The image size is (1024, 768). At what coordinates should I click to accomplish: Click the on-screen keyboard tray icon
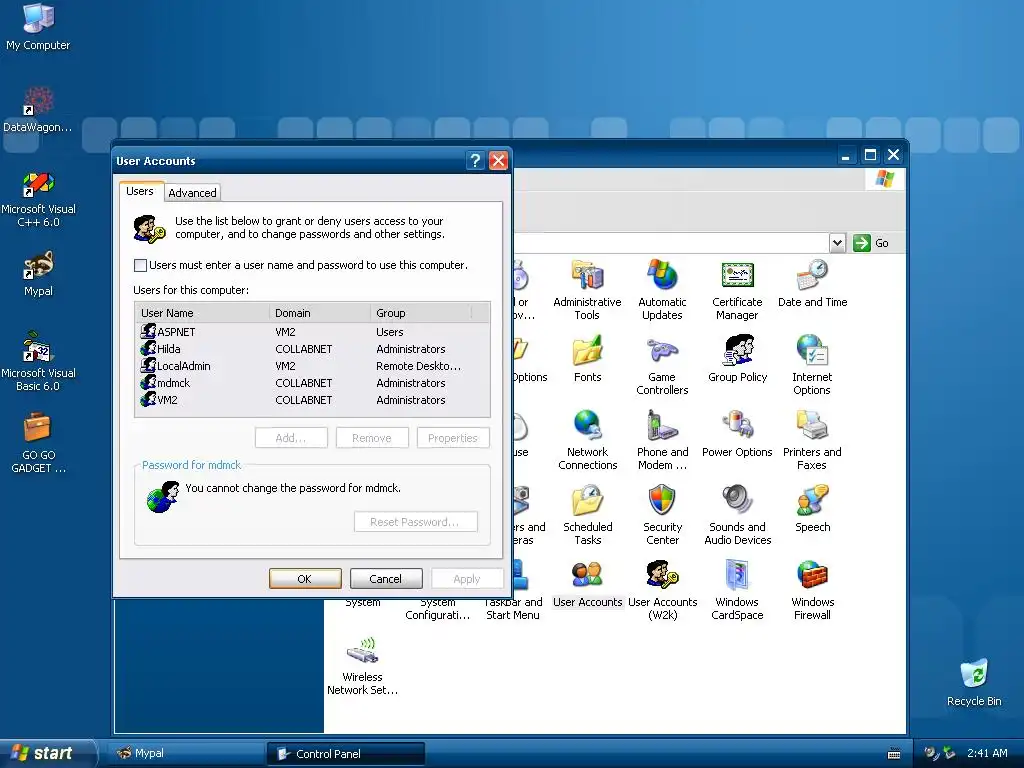[x=894, y=754]
